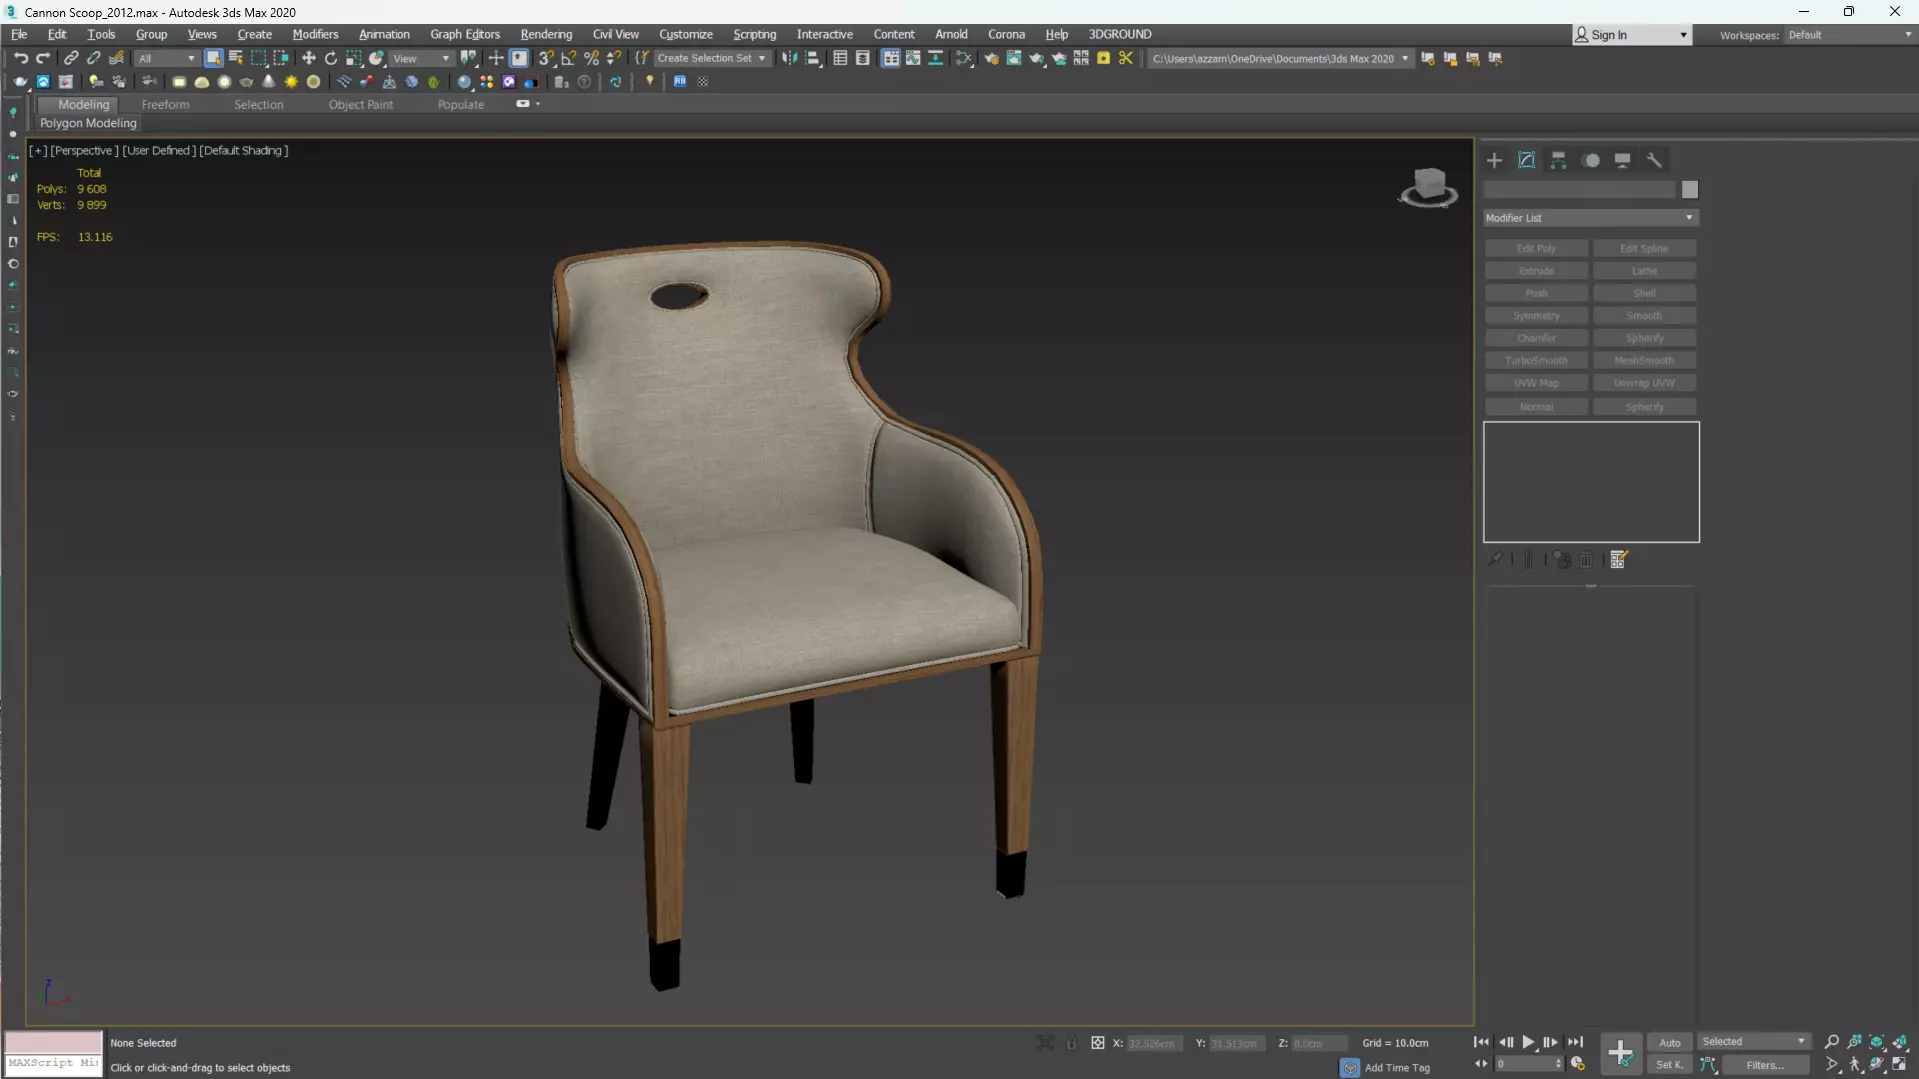
Task: Activate the Select and Link tool
Action: (x=71, y=58)
